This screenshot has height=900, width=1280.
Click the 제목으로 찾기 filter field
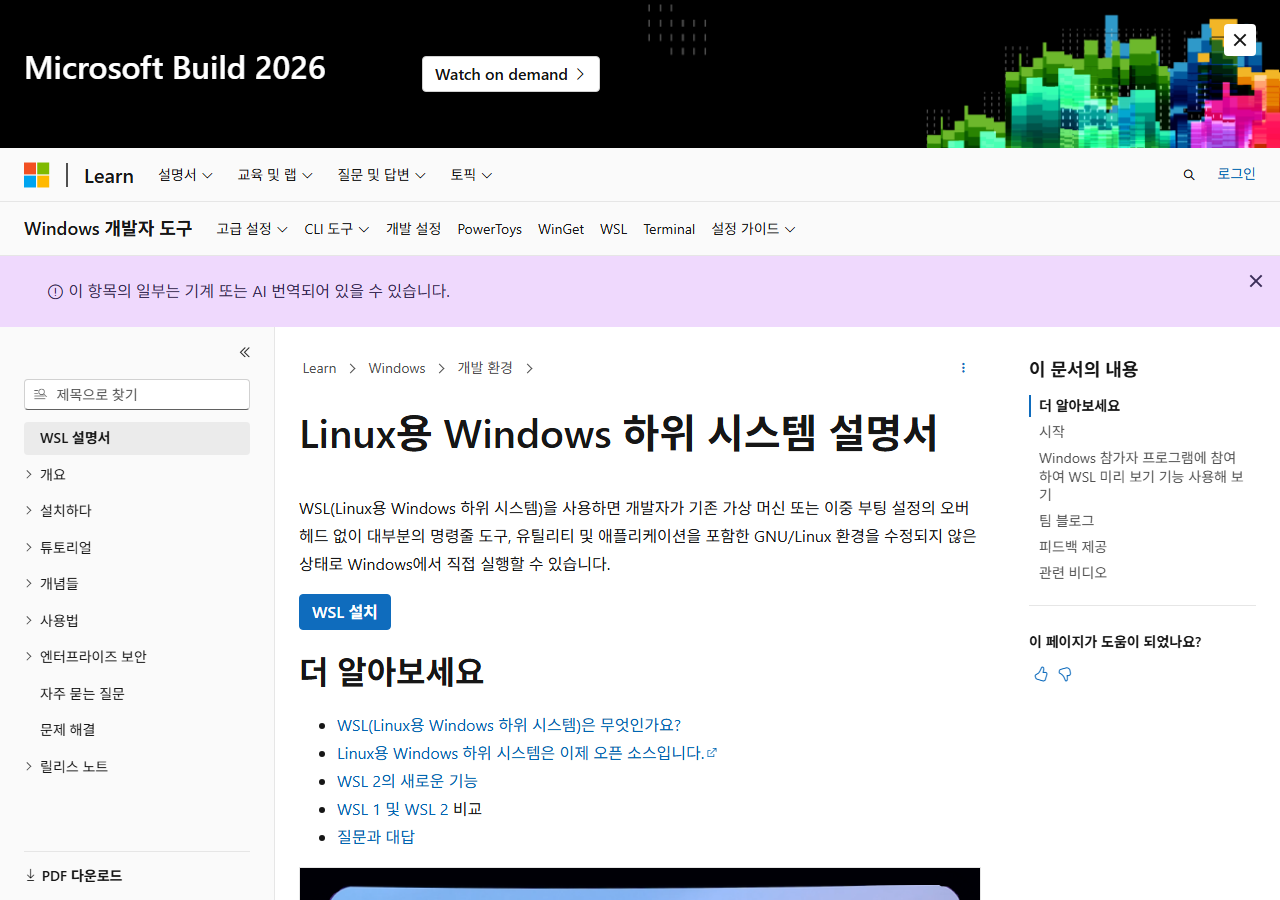pyautogui.click(x=137, y=394)
